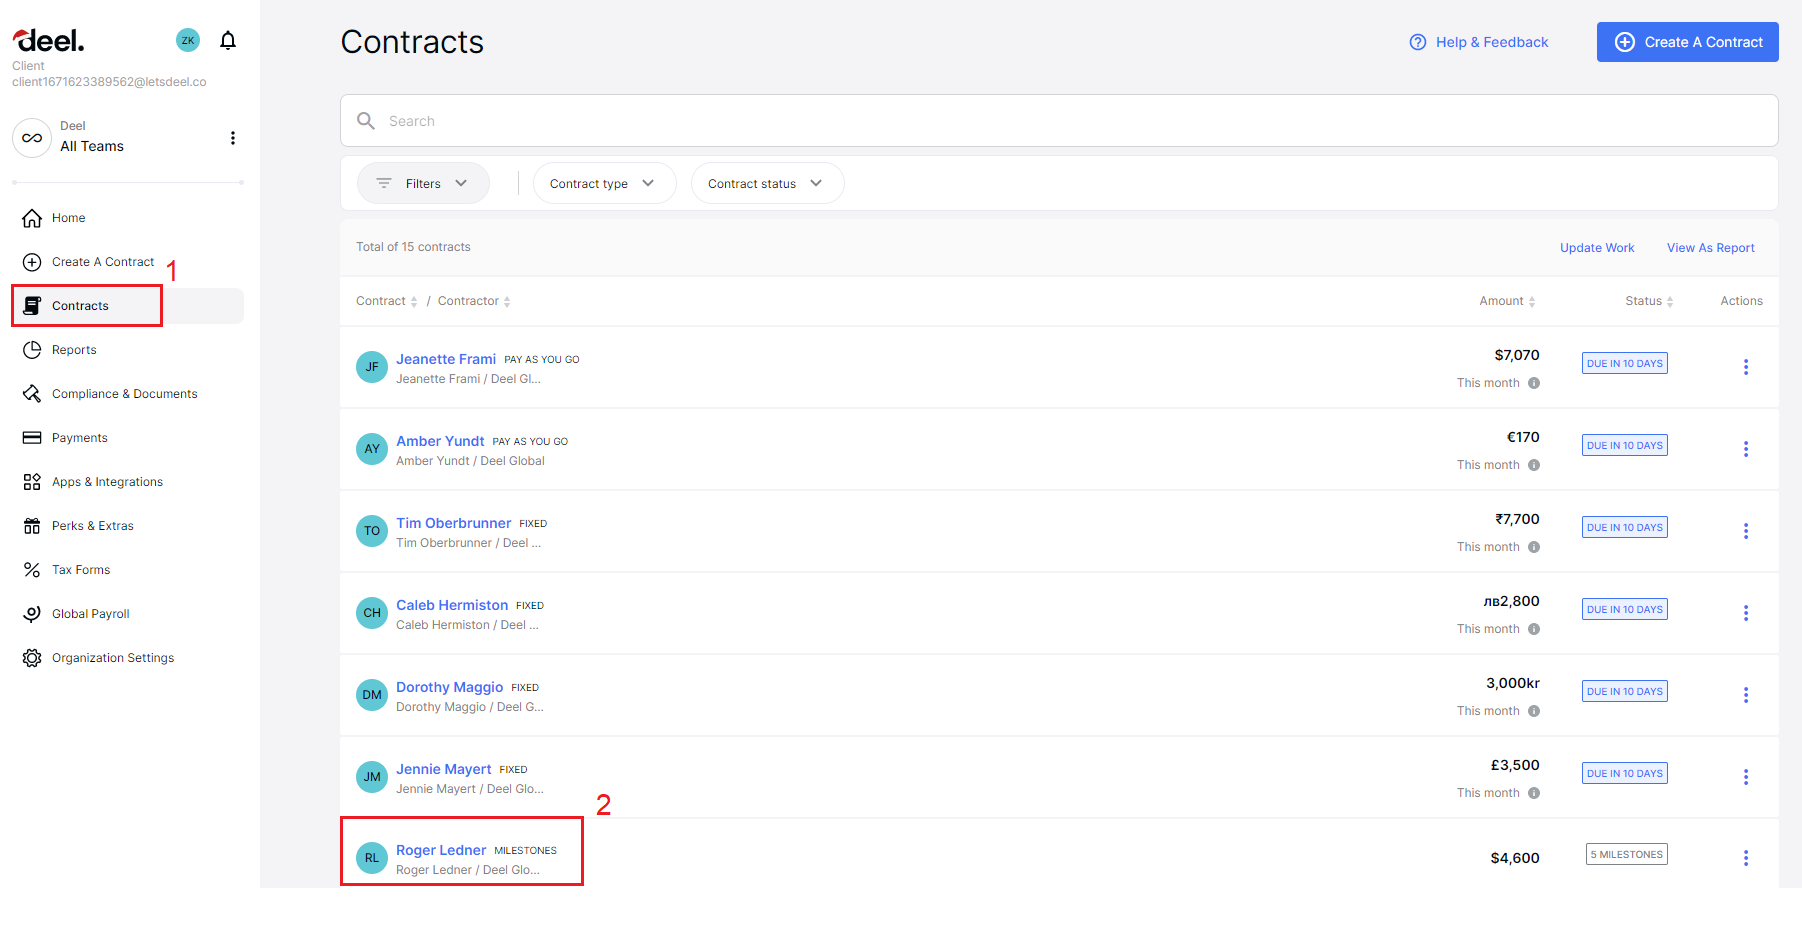Open the Contract status dropdown
The height and width of the screenshot is (943, 1802).
pyautogui.click(x=766, y=183)
